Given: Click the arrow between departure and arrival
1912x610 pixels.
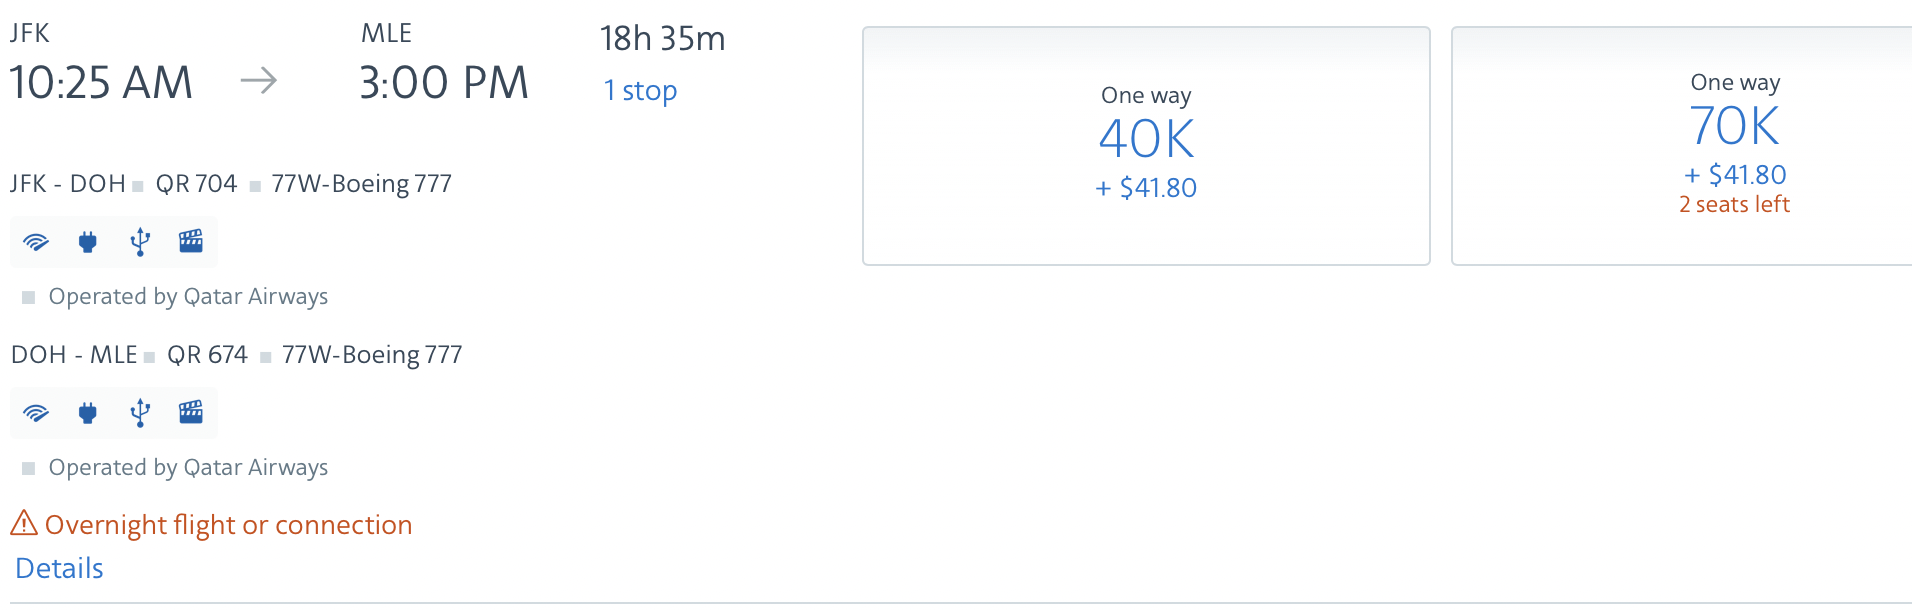Looking at the screenshot, I should click(259, 80).
